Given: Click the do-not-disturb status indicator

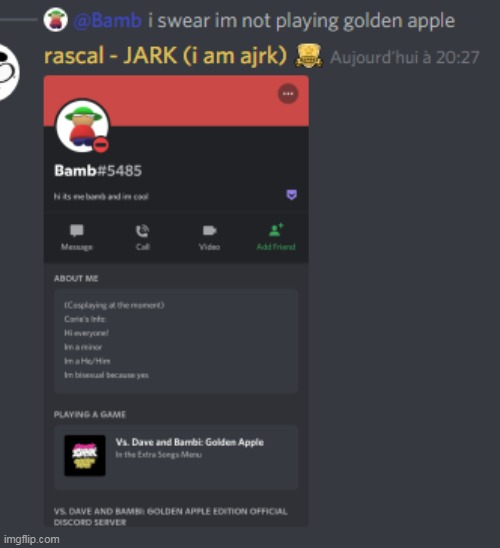Looking at the screenshot, I should pyautogui.click(x=101, y=145).
